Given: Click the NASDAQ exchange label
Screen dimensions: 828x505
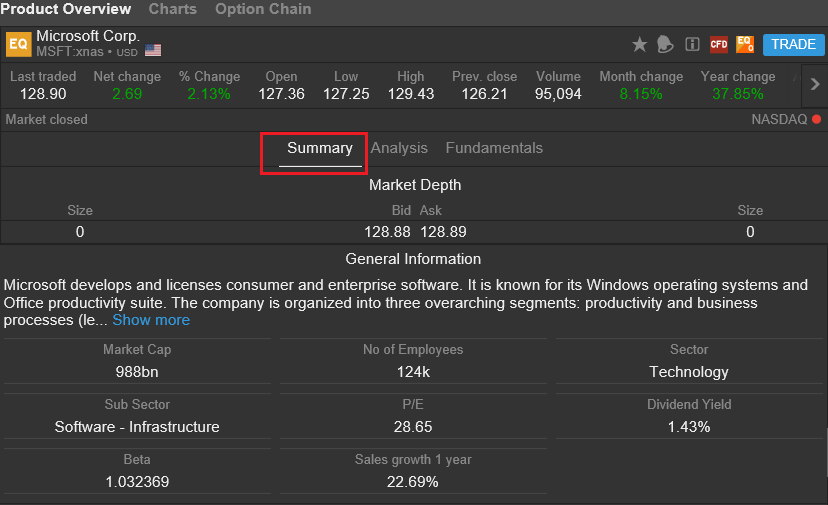Looking at the screenshot, I should 779,119.
